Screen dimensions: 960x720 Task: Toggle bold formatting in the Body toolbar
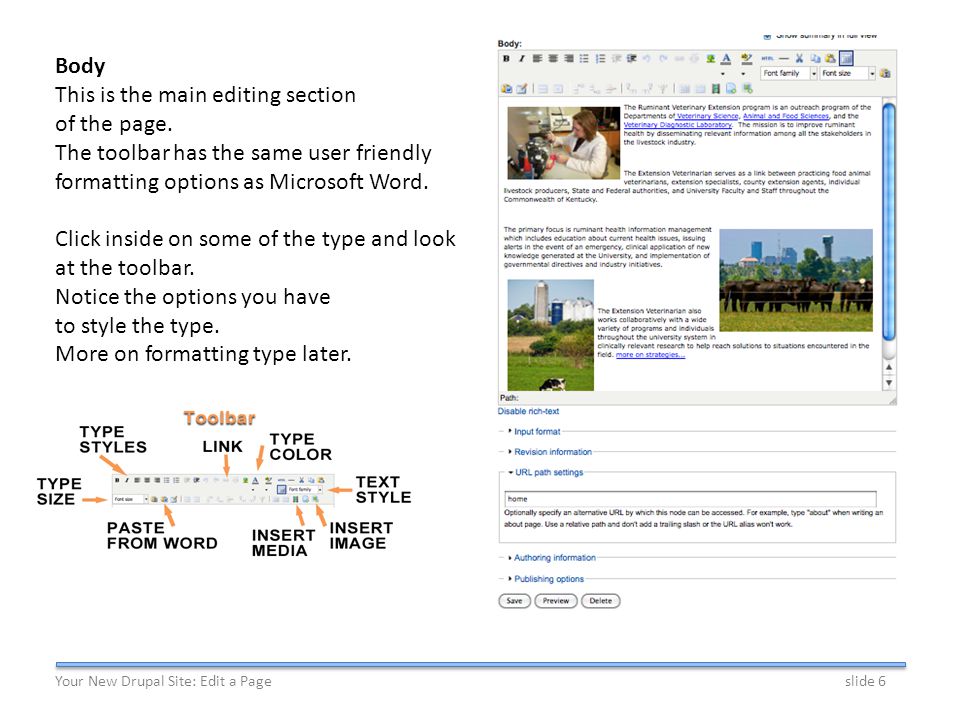point(506,59)
